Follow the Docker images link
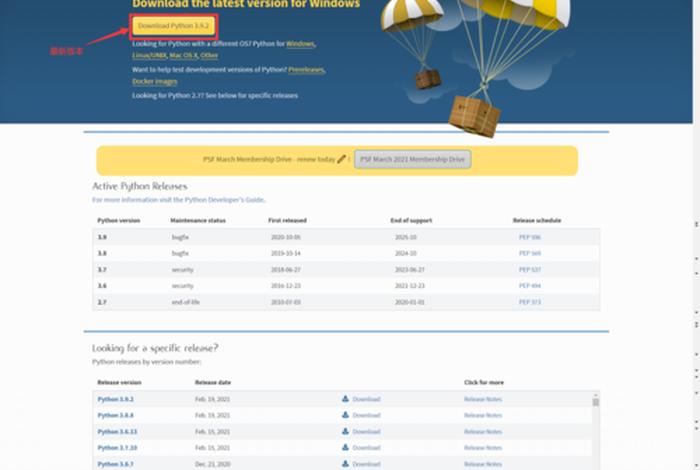Screen dimensions: 700x470 (x=155, y=81)
